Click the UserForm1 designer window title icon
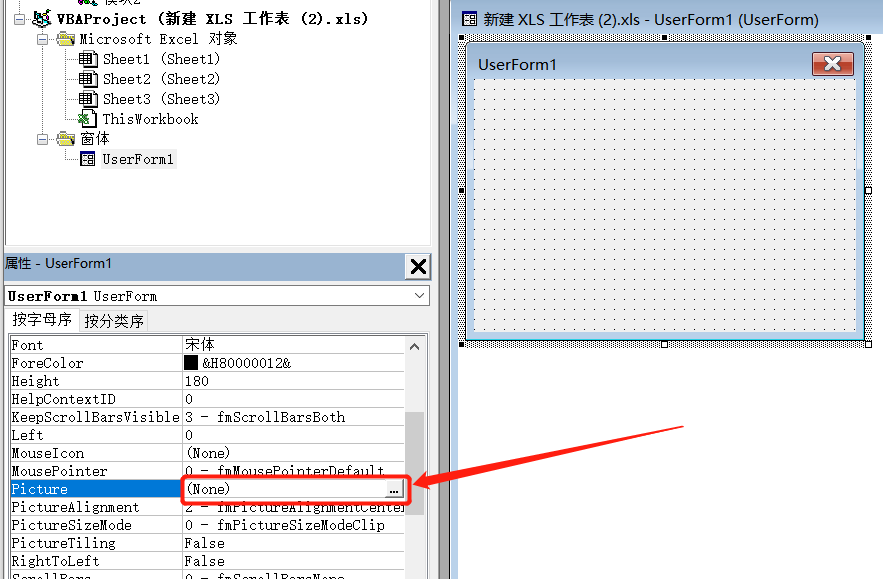The width and height of the screenshot is (883, 579). tap(469, 20)
